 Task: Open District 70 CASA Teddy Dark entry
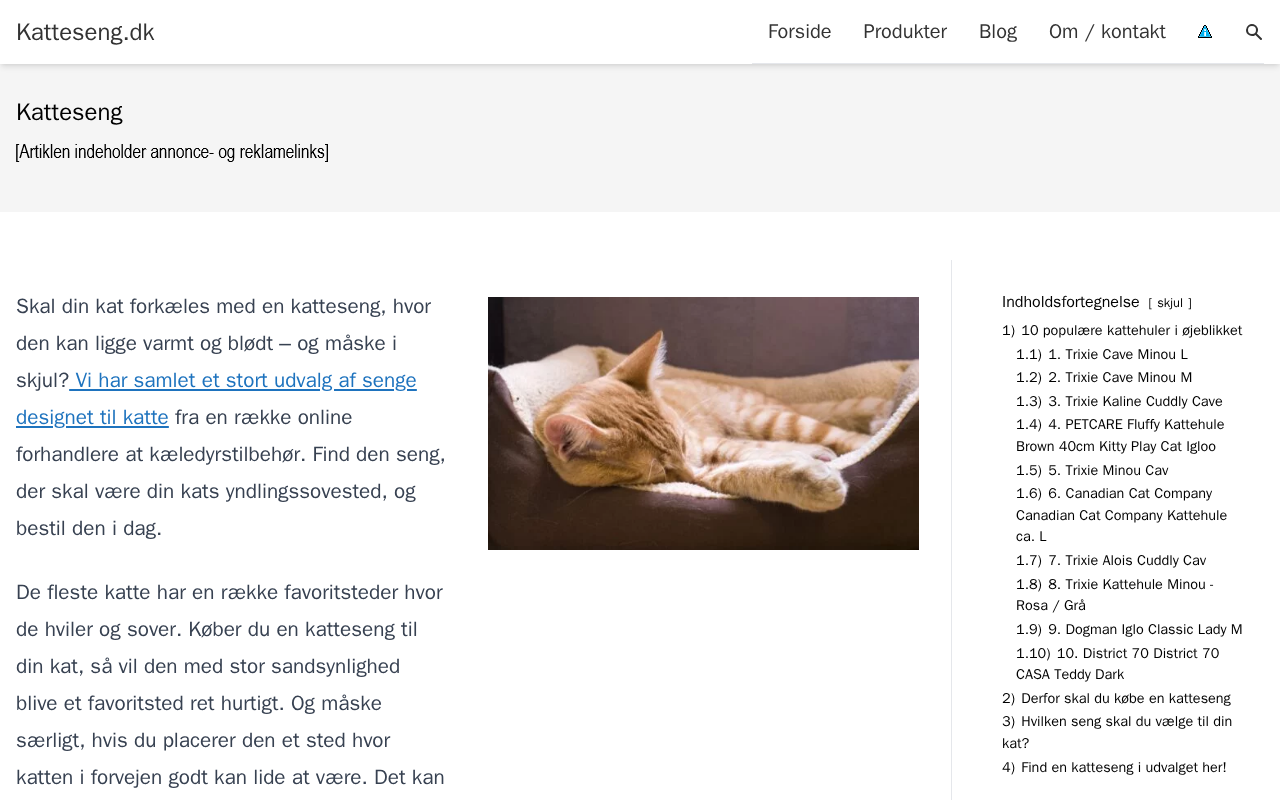click(1118, 664)
